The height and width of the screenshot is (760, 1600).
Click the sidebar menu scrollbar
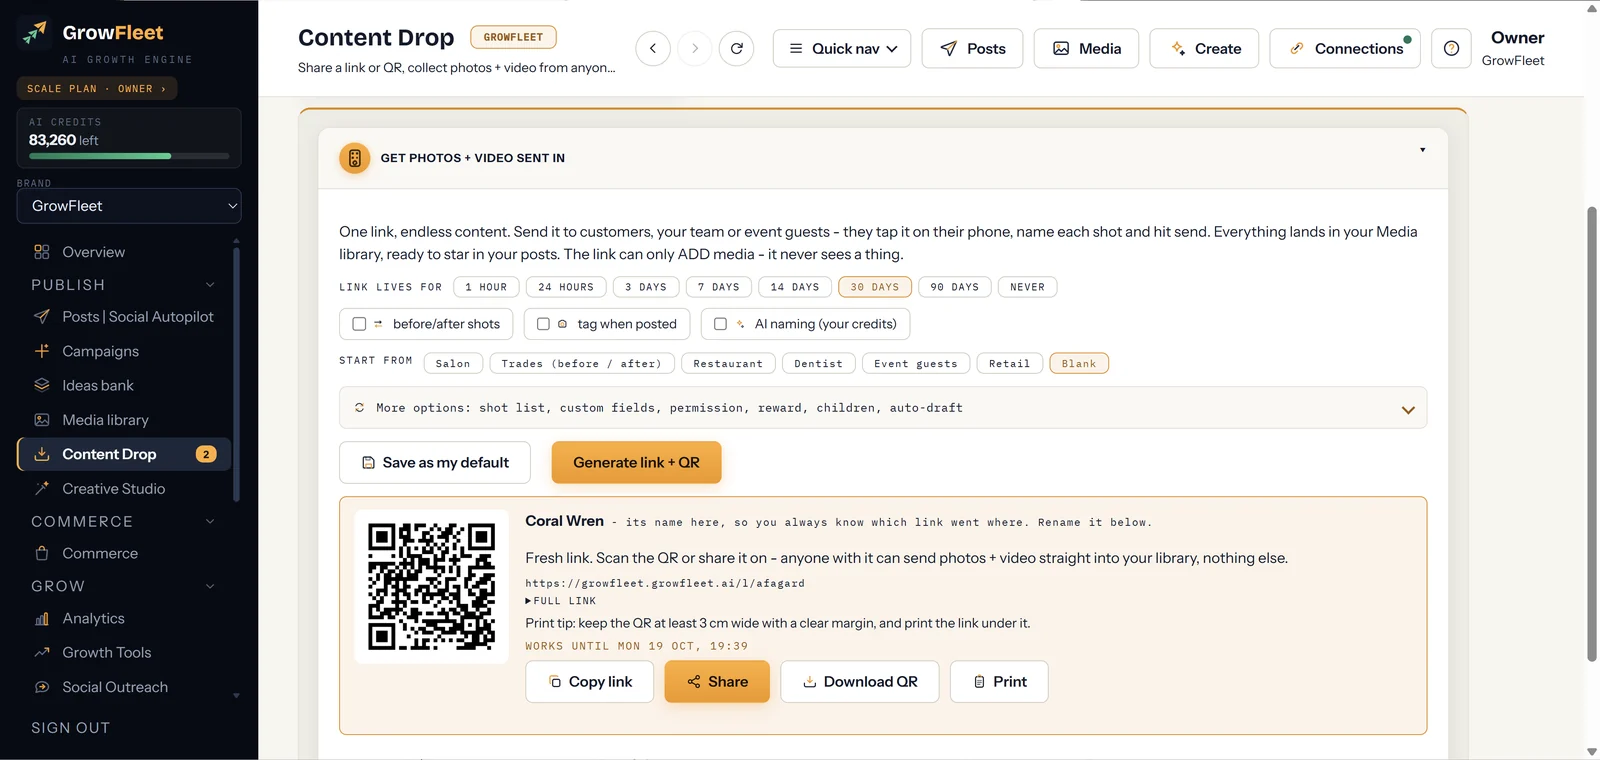[x=236, y=375]
